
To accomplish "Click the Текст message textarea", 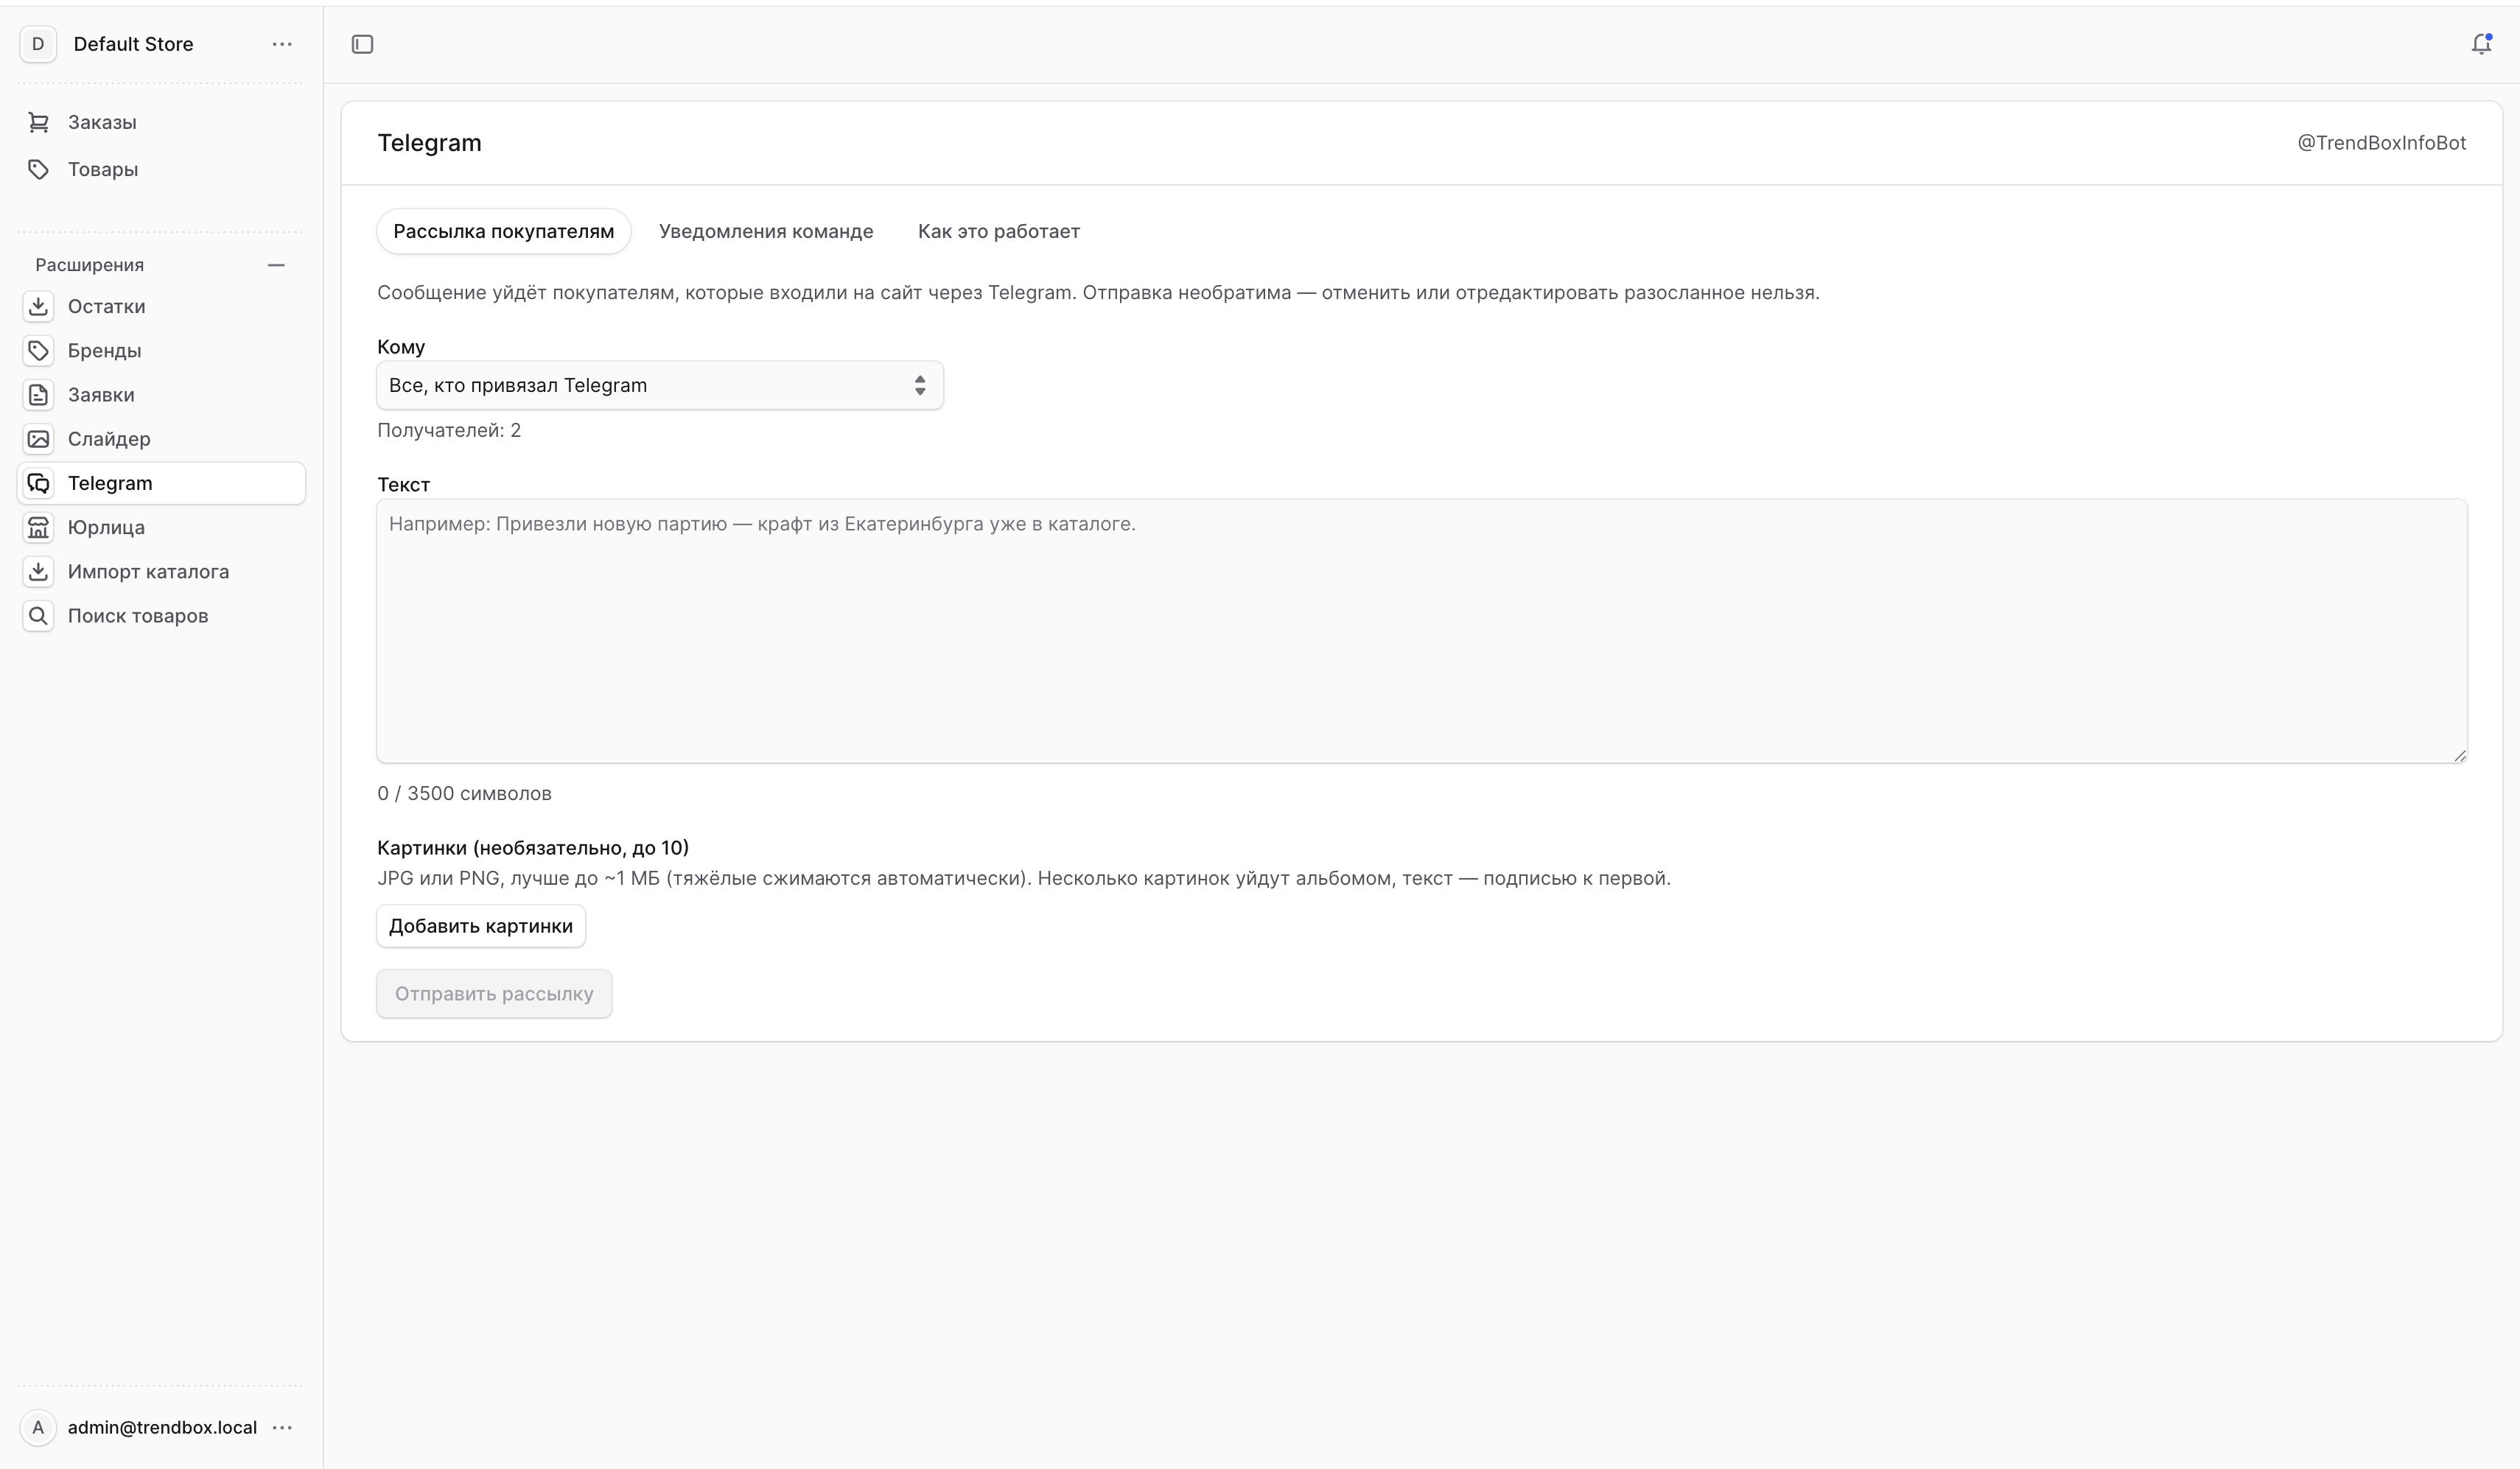I will tap(1422, 631).
